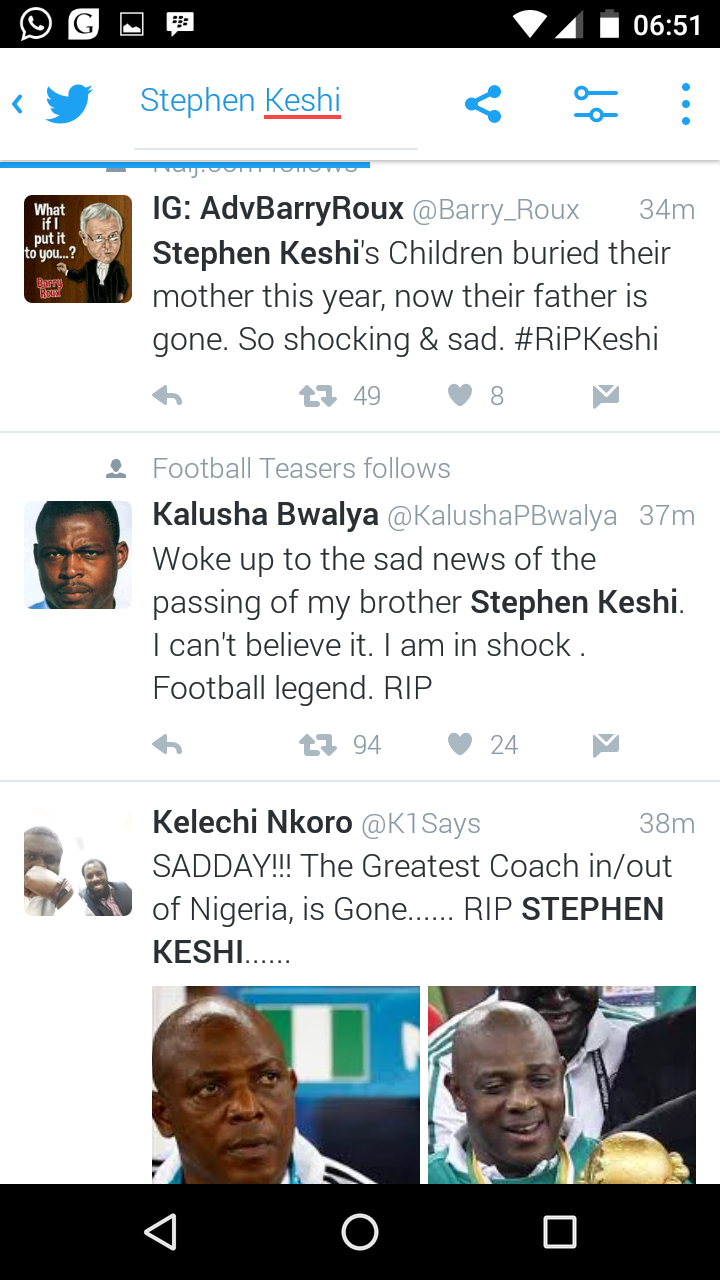Tap the Stephen Keshi search field
This screenshot has height=1280, width=720.
coord(275,101)
